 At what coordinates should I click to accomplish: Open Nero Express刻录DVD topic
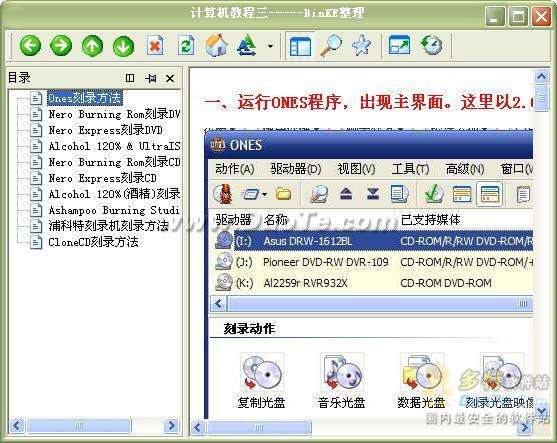[106, 130]
